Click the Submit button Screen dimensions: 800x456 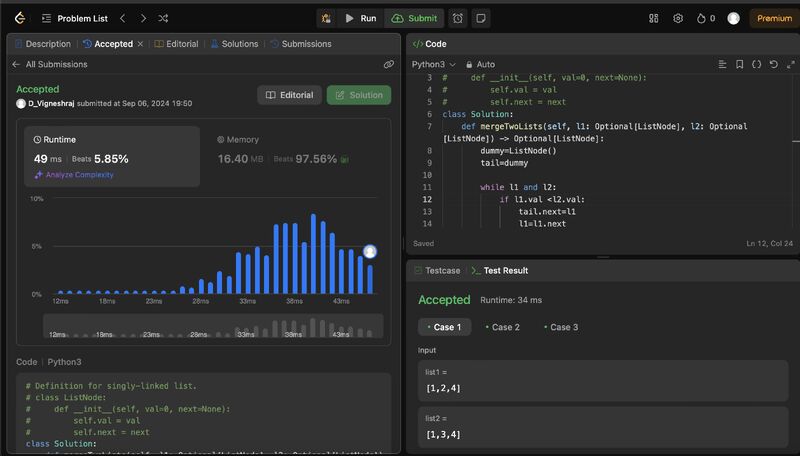[414, 18]
